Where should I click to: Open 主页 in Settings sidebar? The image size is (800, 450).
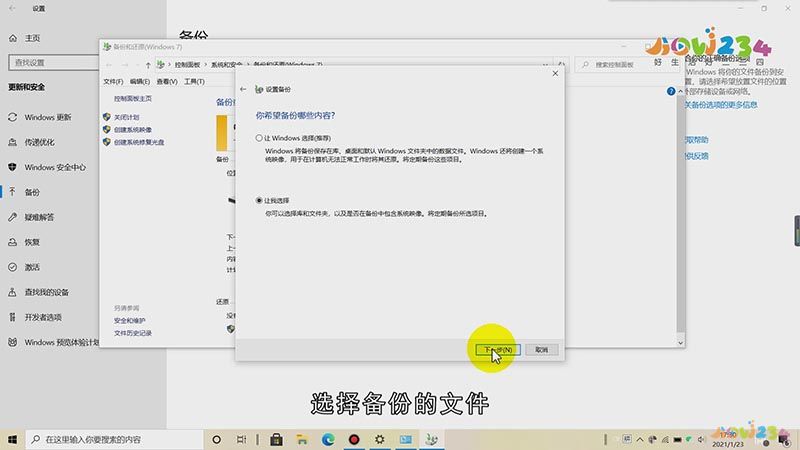click(x=32, y=38)
